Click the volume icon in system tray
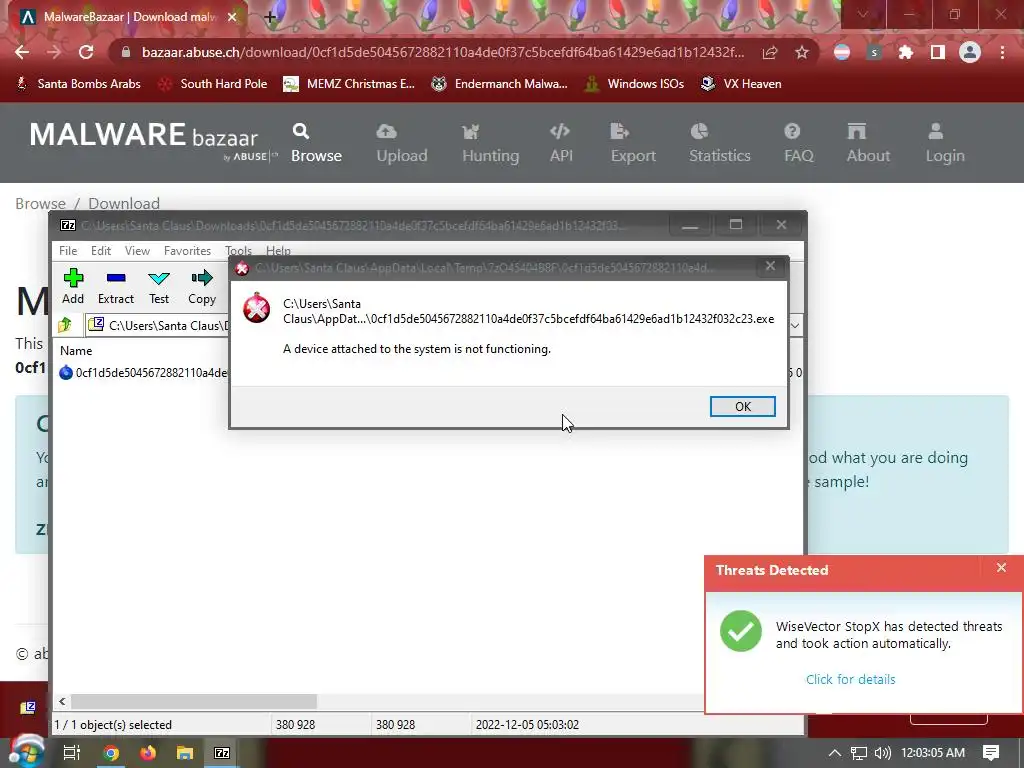This screenshot has width=1024, height=768. (x=882, y=753)
